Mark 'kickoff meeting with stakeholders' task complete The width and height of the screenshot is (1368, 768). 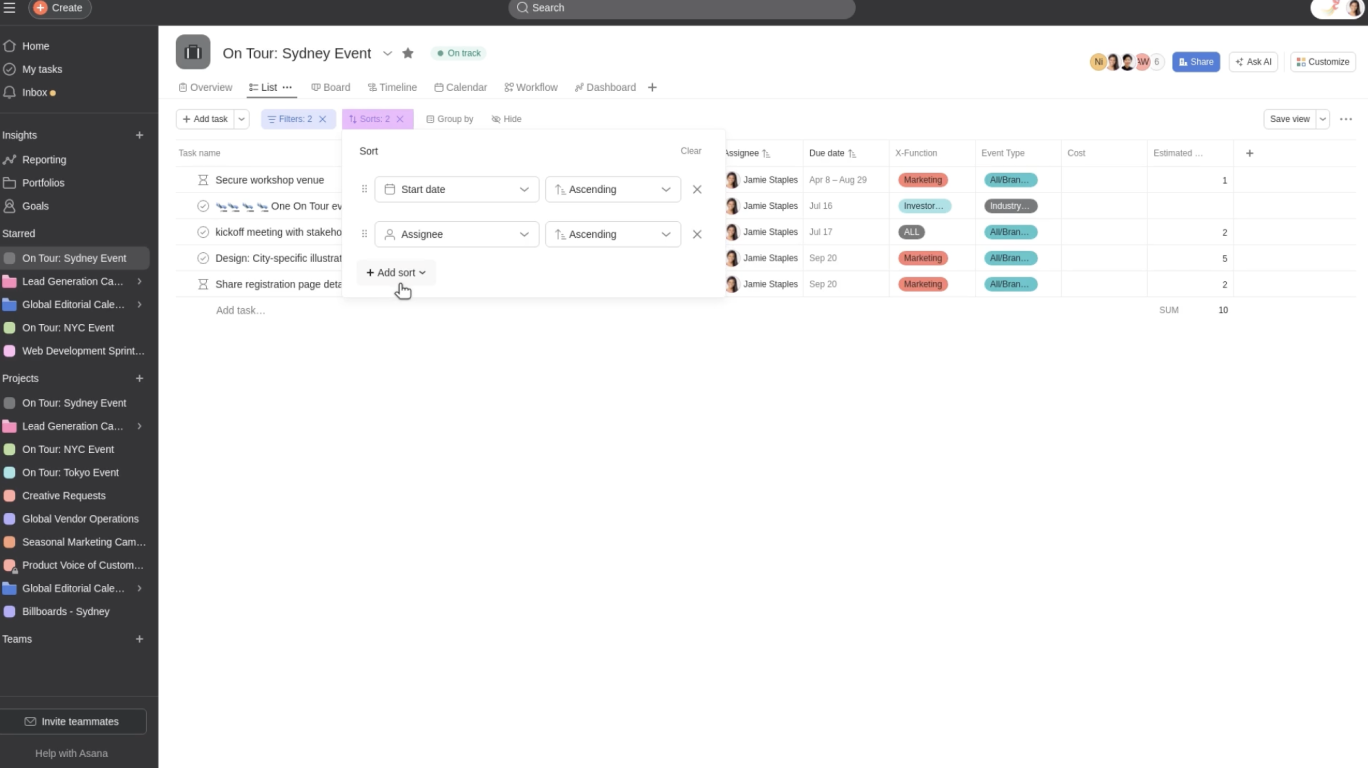tap(203, 231)
